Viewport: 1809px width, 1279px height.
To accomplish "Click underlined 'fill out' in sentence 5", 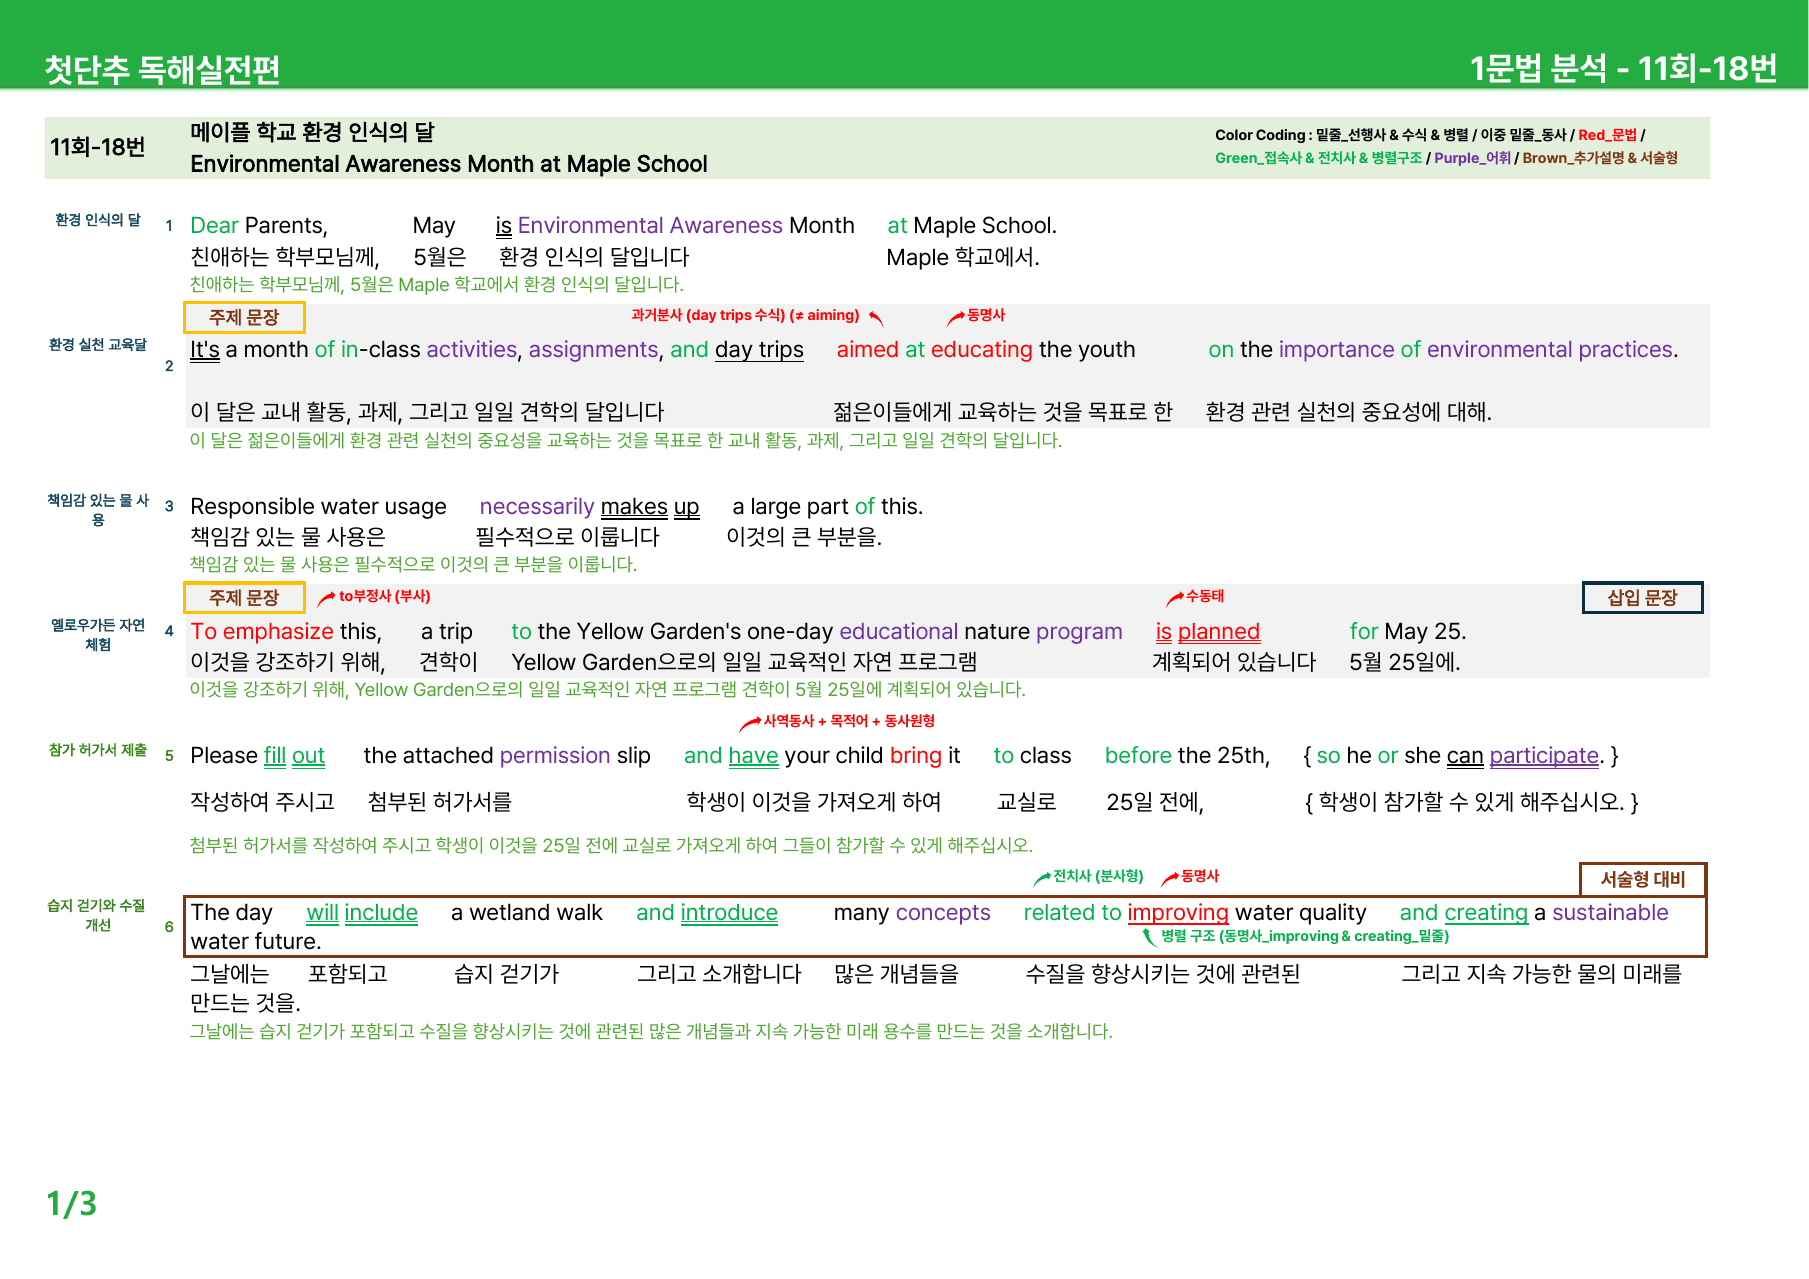I will (x=294, y=756).
